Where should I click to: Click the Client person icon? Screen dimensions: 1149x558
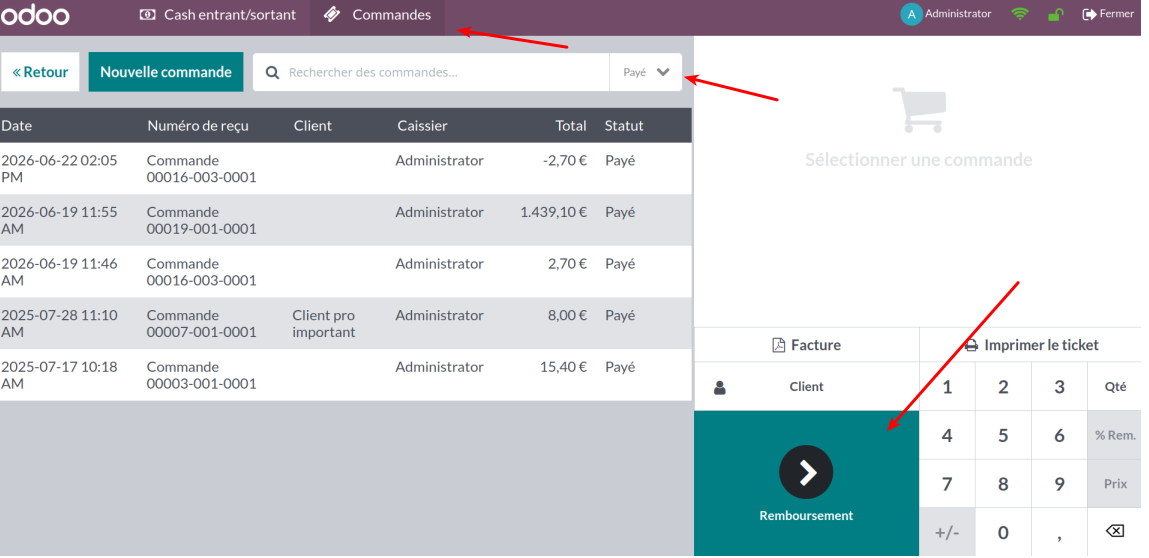coord(720,387)
